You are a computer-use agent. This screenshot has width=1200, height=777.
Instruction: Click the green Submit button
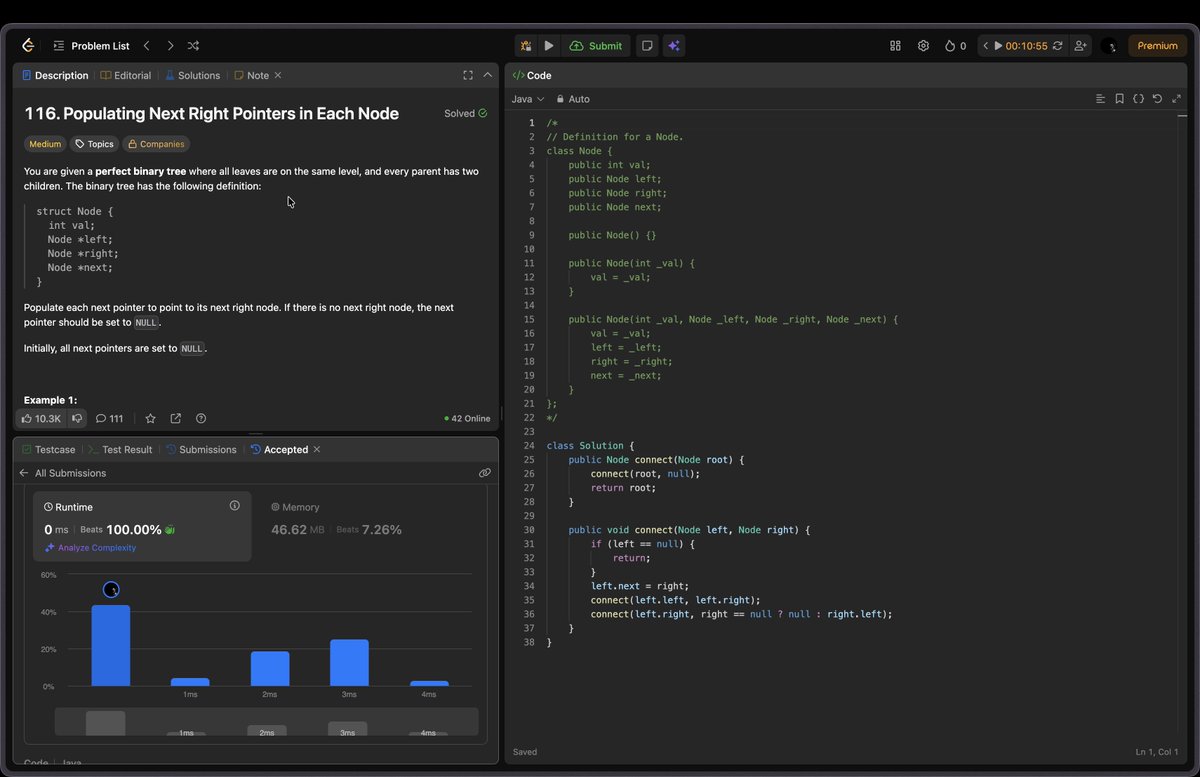(x=596, y=45)
